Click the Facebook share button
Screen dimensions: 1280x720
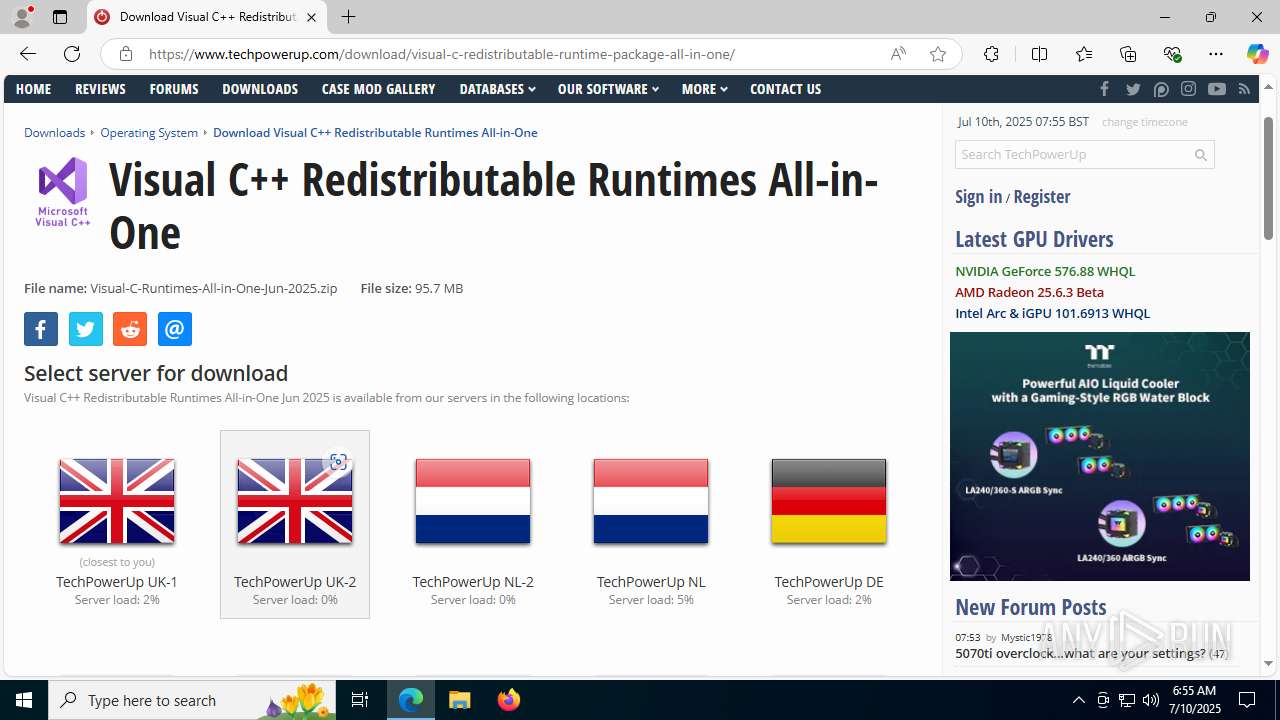pyautogui.click(x=41, y=329)
